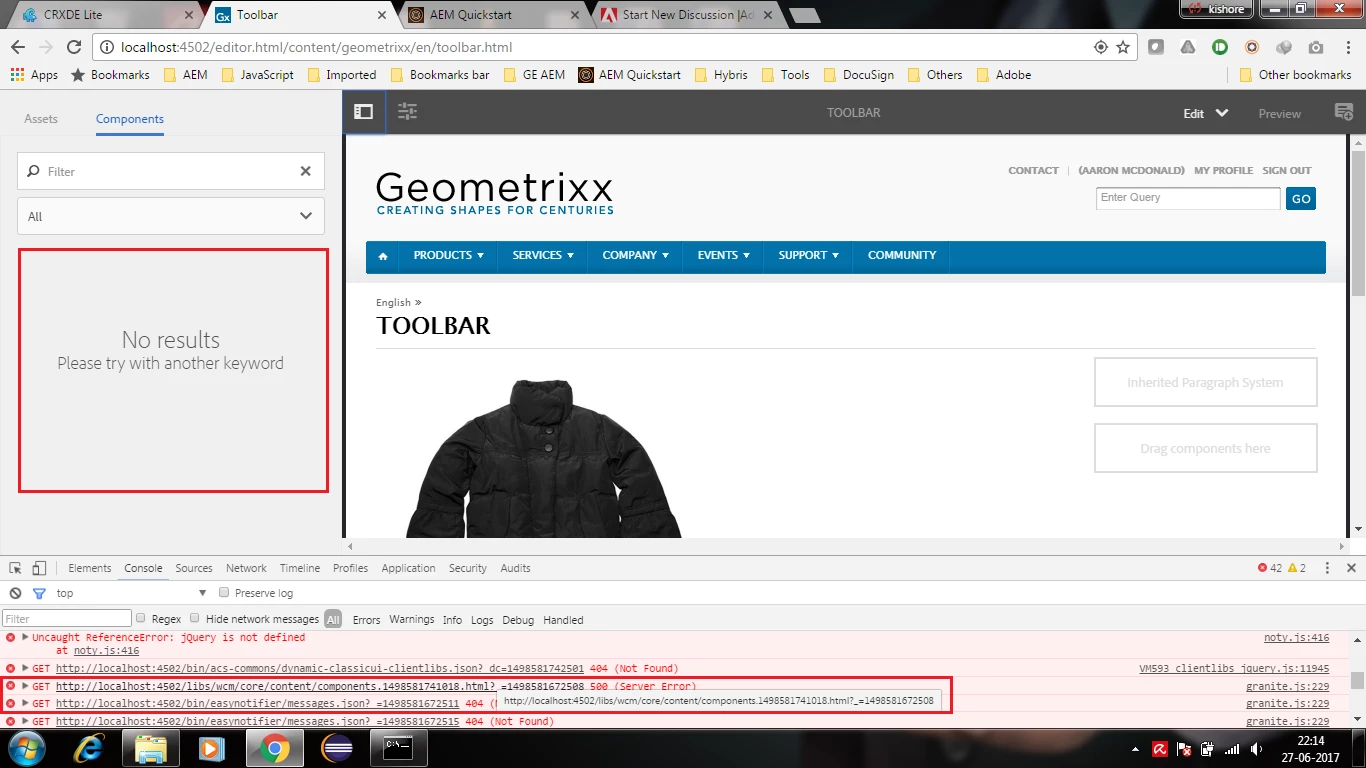1366x768 pixels.
Task: Open noty.js:416 source link
Action: click(x=1296, y=638)
